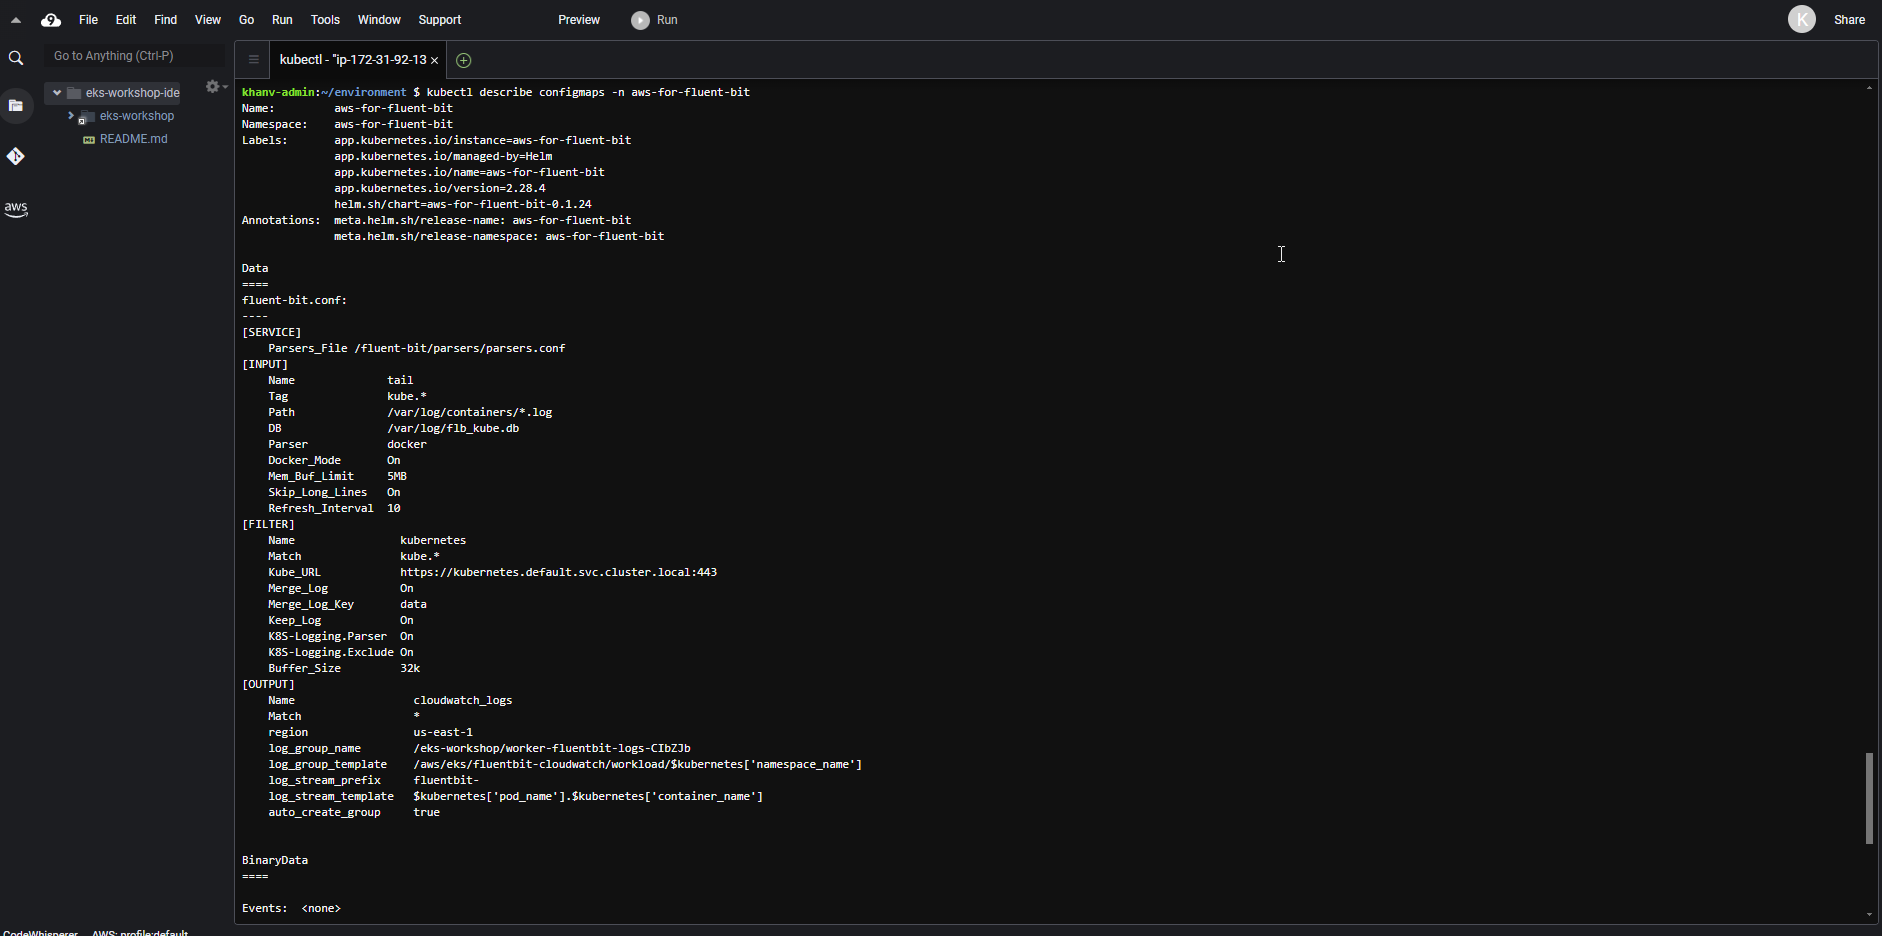This screenshot has height=936, width=1882.
Task: Click the Run play icon
Action: 640,20
